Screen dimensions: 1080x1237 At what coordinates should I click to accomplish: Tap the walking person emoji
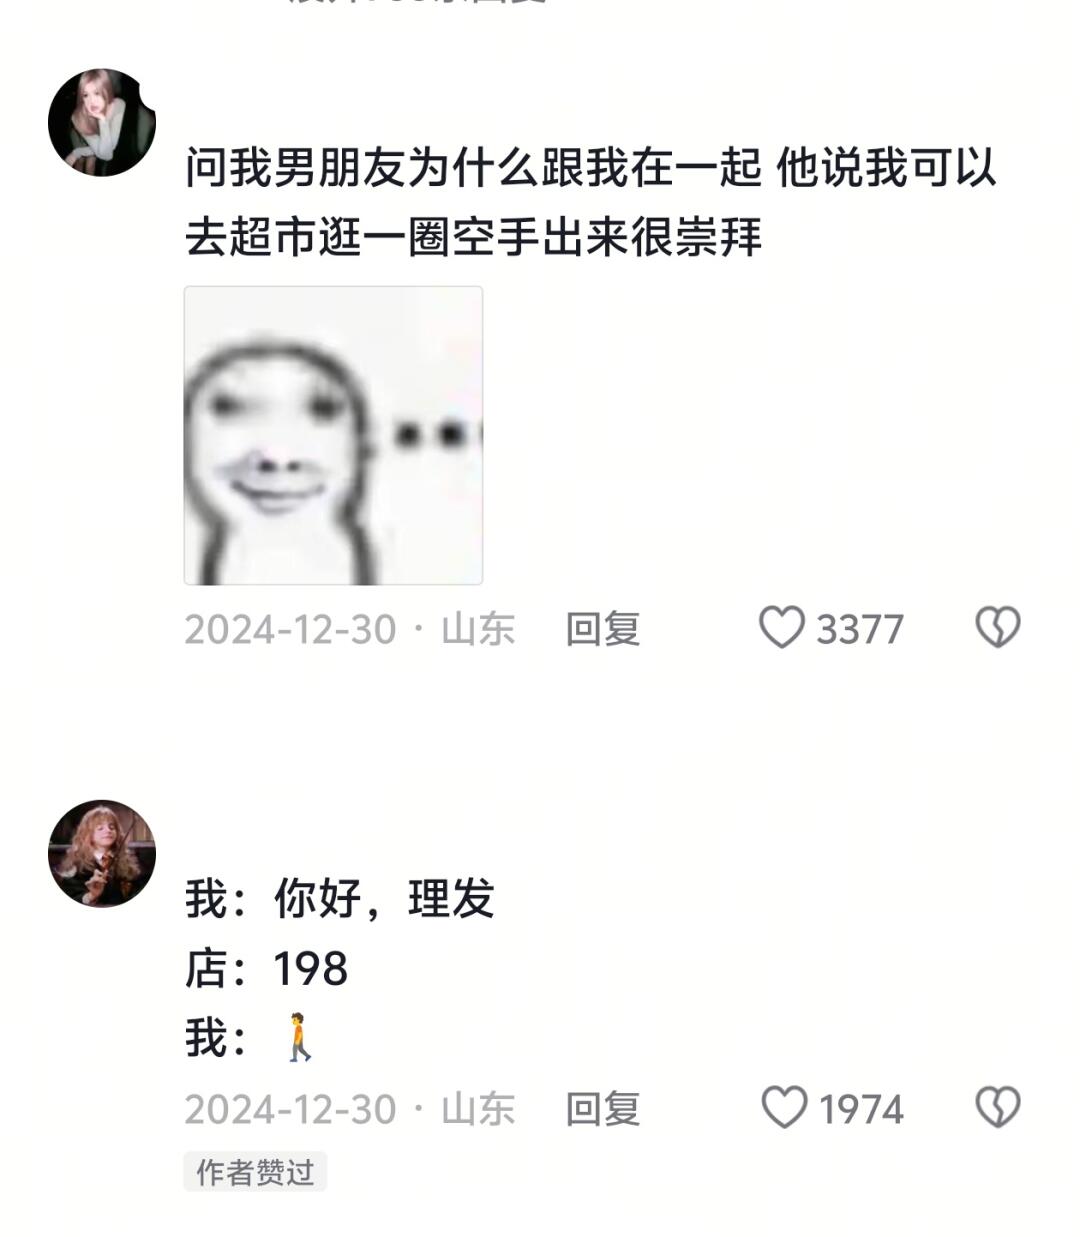pos(299,1037)
